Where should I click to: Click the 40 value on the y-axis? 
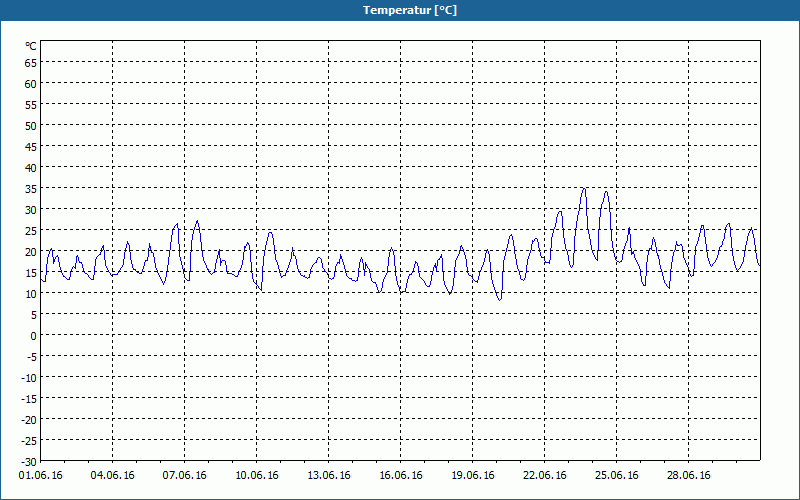pyautogui.click(x=31, y=168)
